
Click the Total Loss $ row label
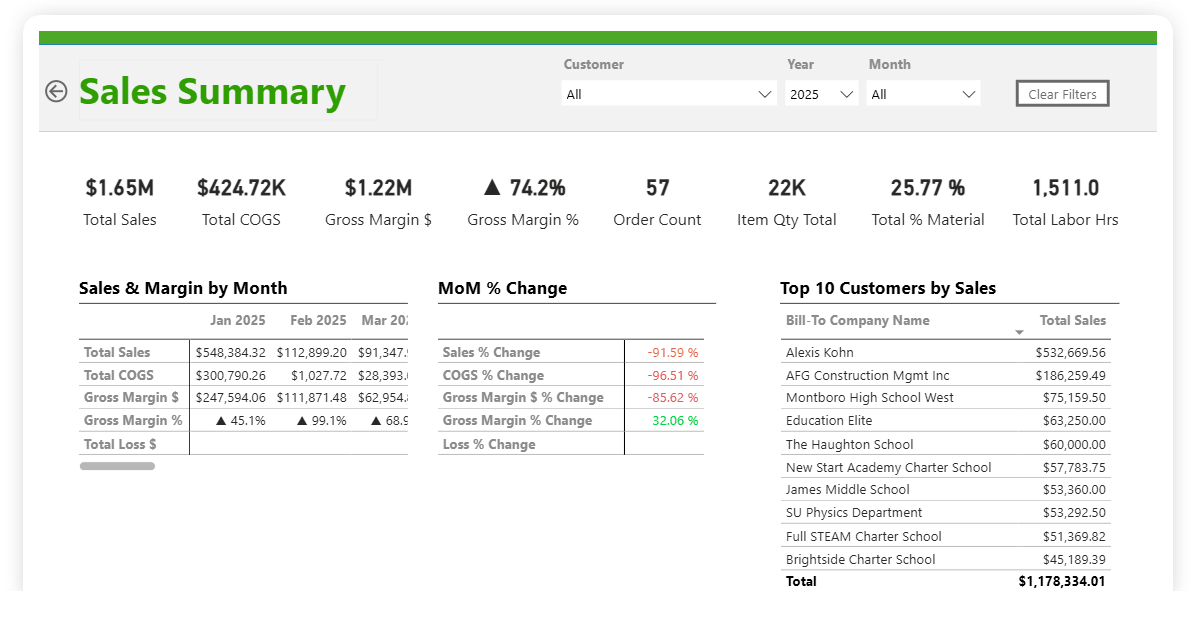pos(120,444)
